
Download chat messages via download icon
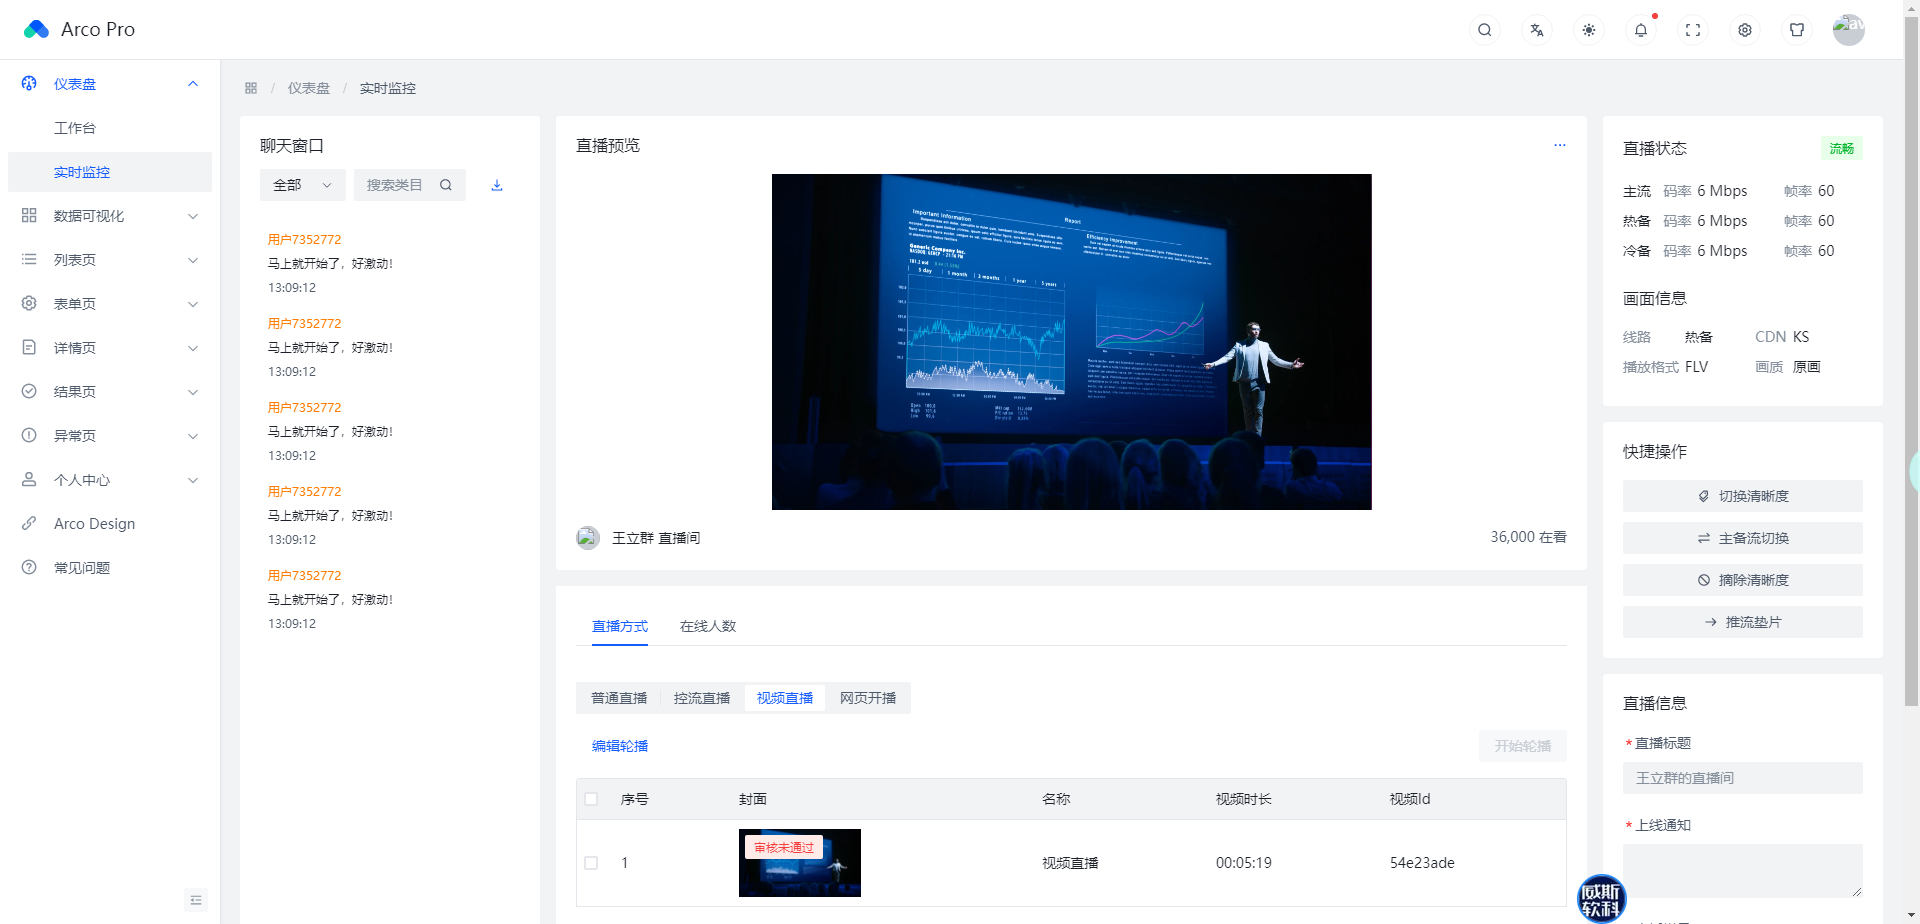coord(497,185)
